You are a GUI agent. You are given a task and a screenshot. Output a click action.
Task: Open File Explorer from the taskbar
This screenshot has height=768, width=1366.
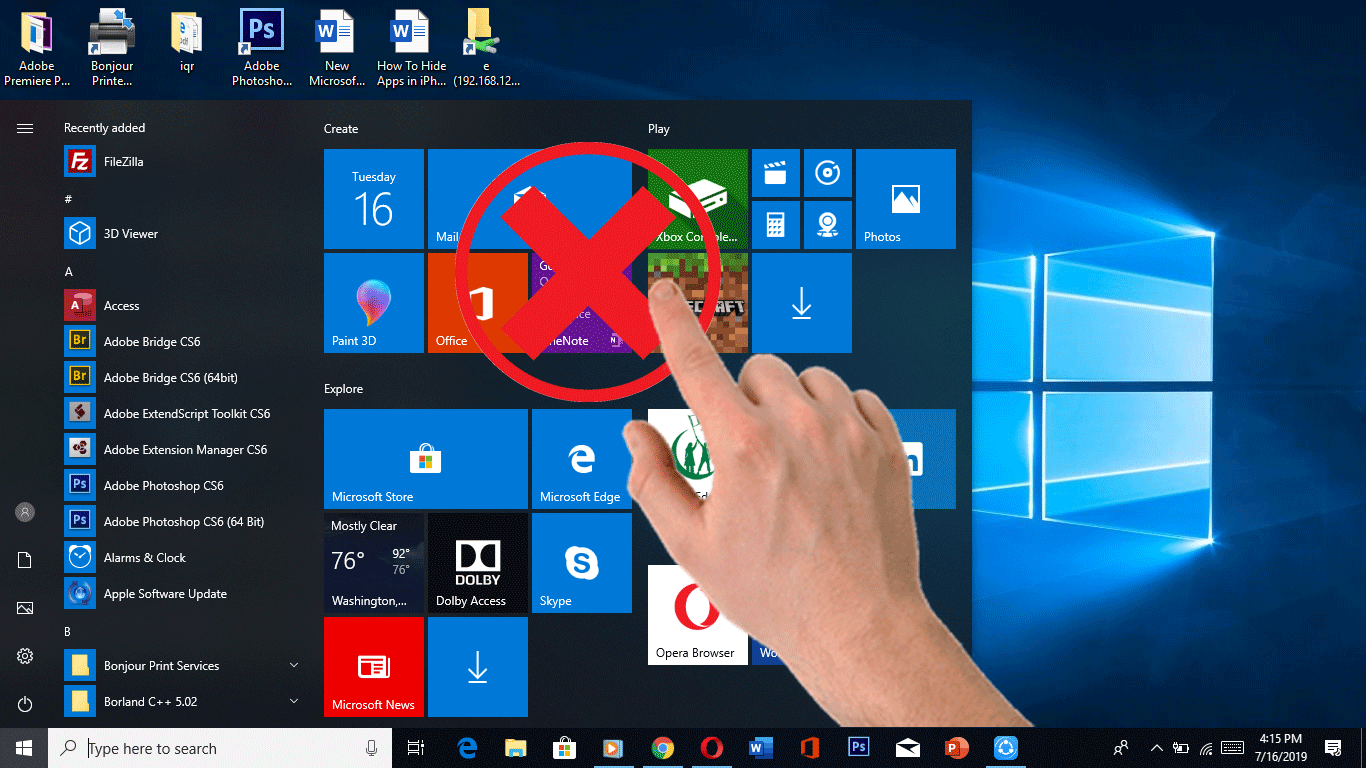(515, 748)
